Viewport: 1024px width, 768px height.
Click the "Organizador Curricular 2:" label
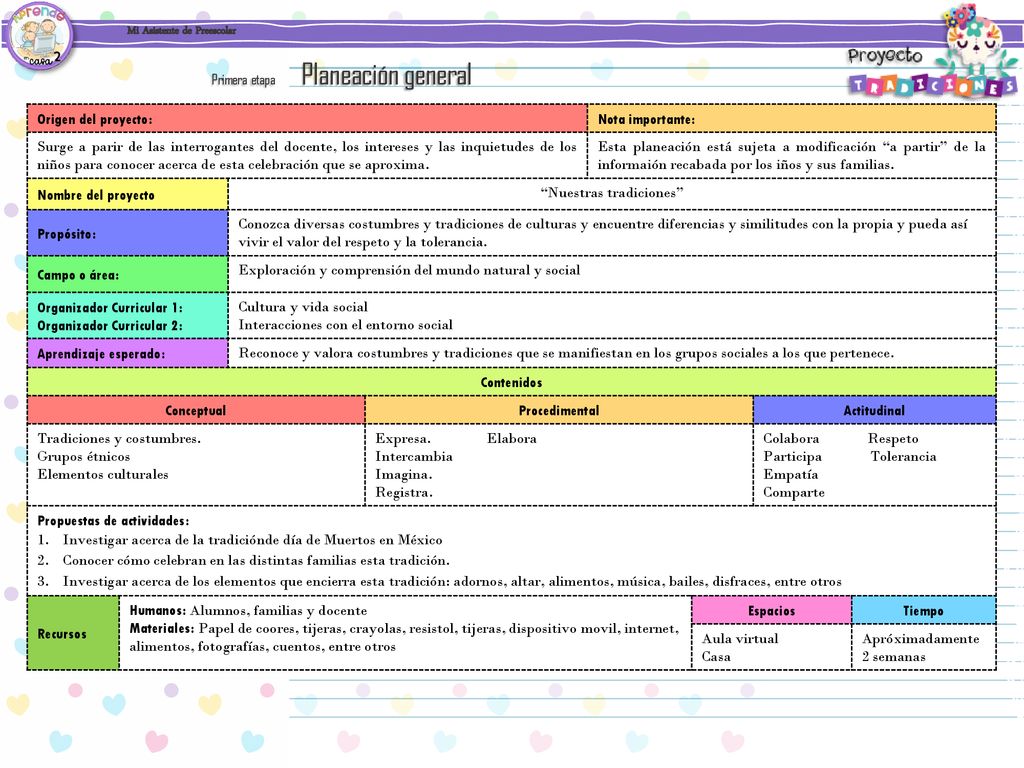(110, 325)
